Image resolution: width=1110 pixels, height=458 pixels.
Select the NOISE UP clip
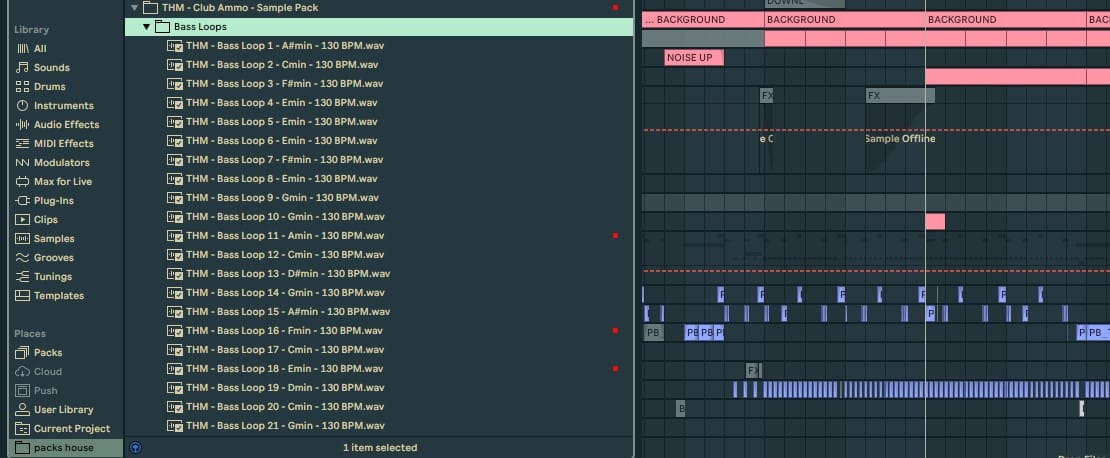tap(694, 57)
